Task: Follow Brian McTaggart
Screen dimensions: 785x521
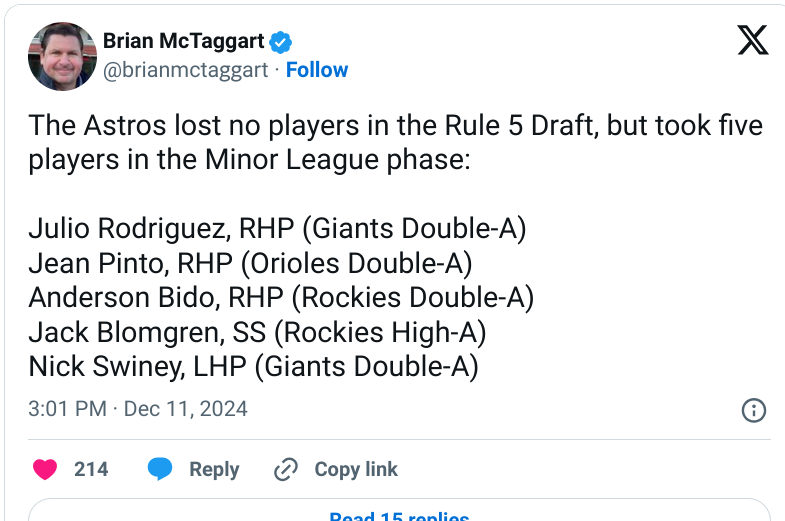Action: (x=317, y=70)
